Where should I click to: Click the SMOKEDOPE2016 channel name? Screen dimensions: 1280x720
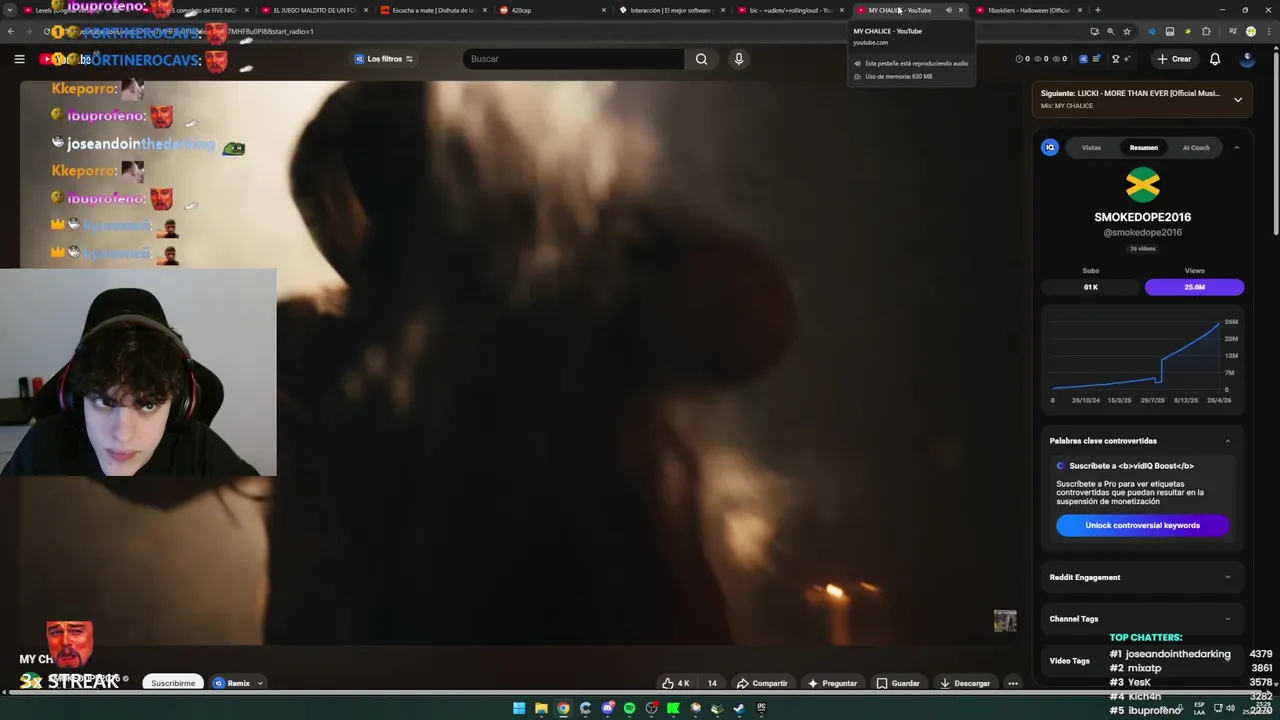point(1142,217)
